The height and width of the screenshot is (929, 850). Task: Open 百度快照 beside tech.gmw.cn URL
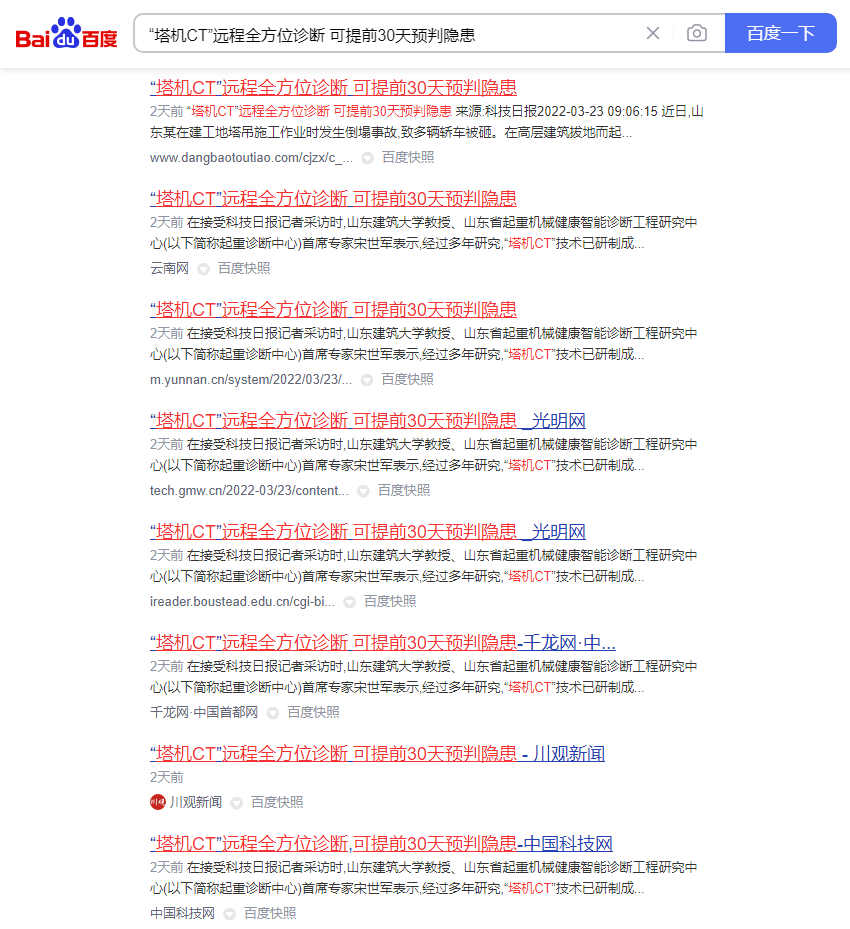(x=404, y=490)
